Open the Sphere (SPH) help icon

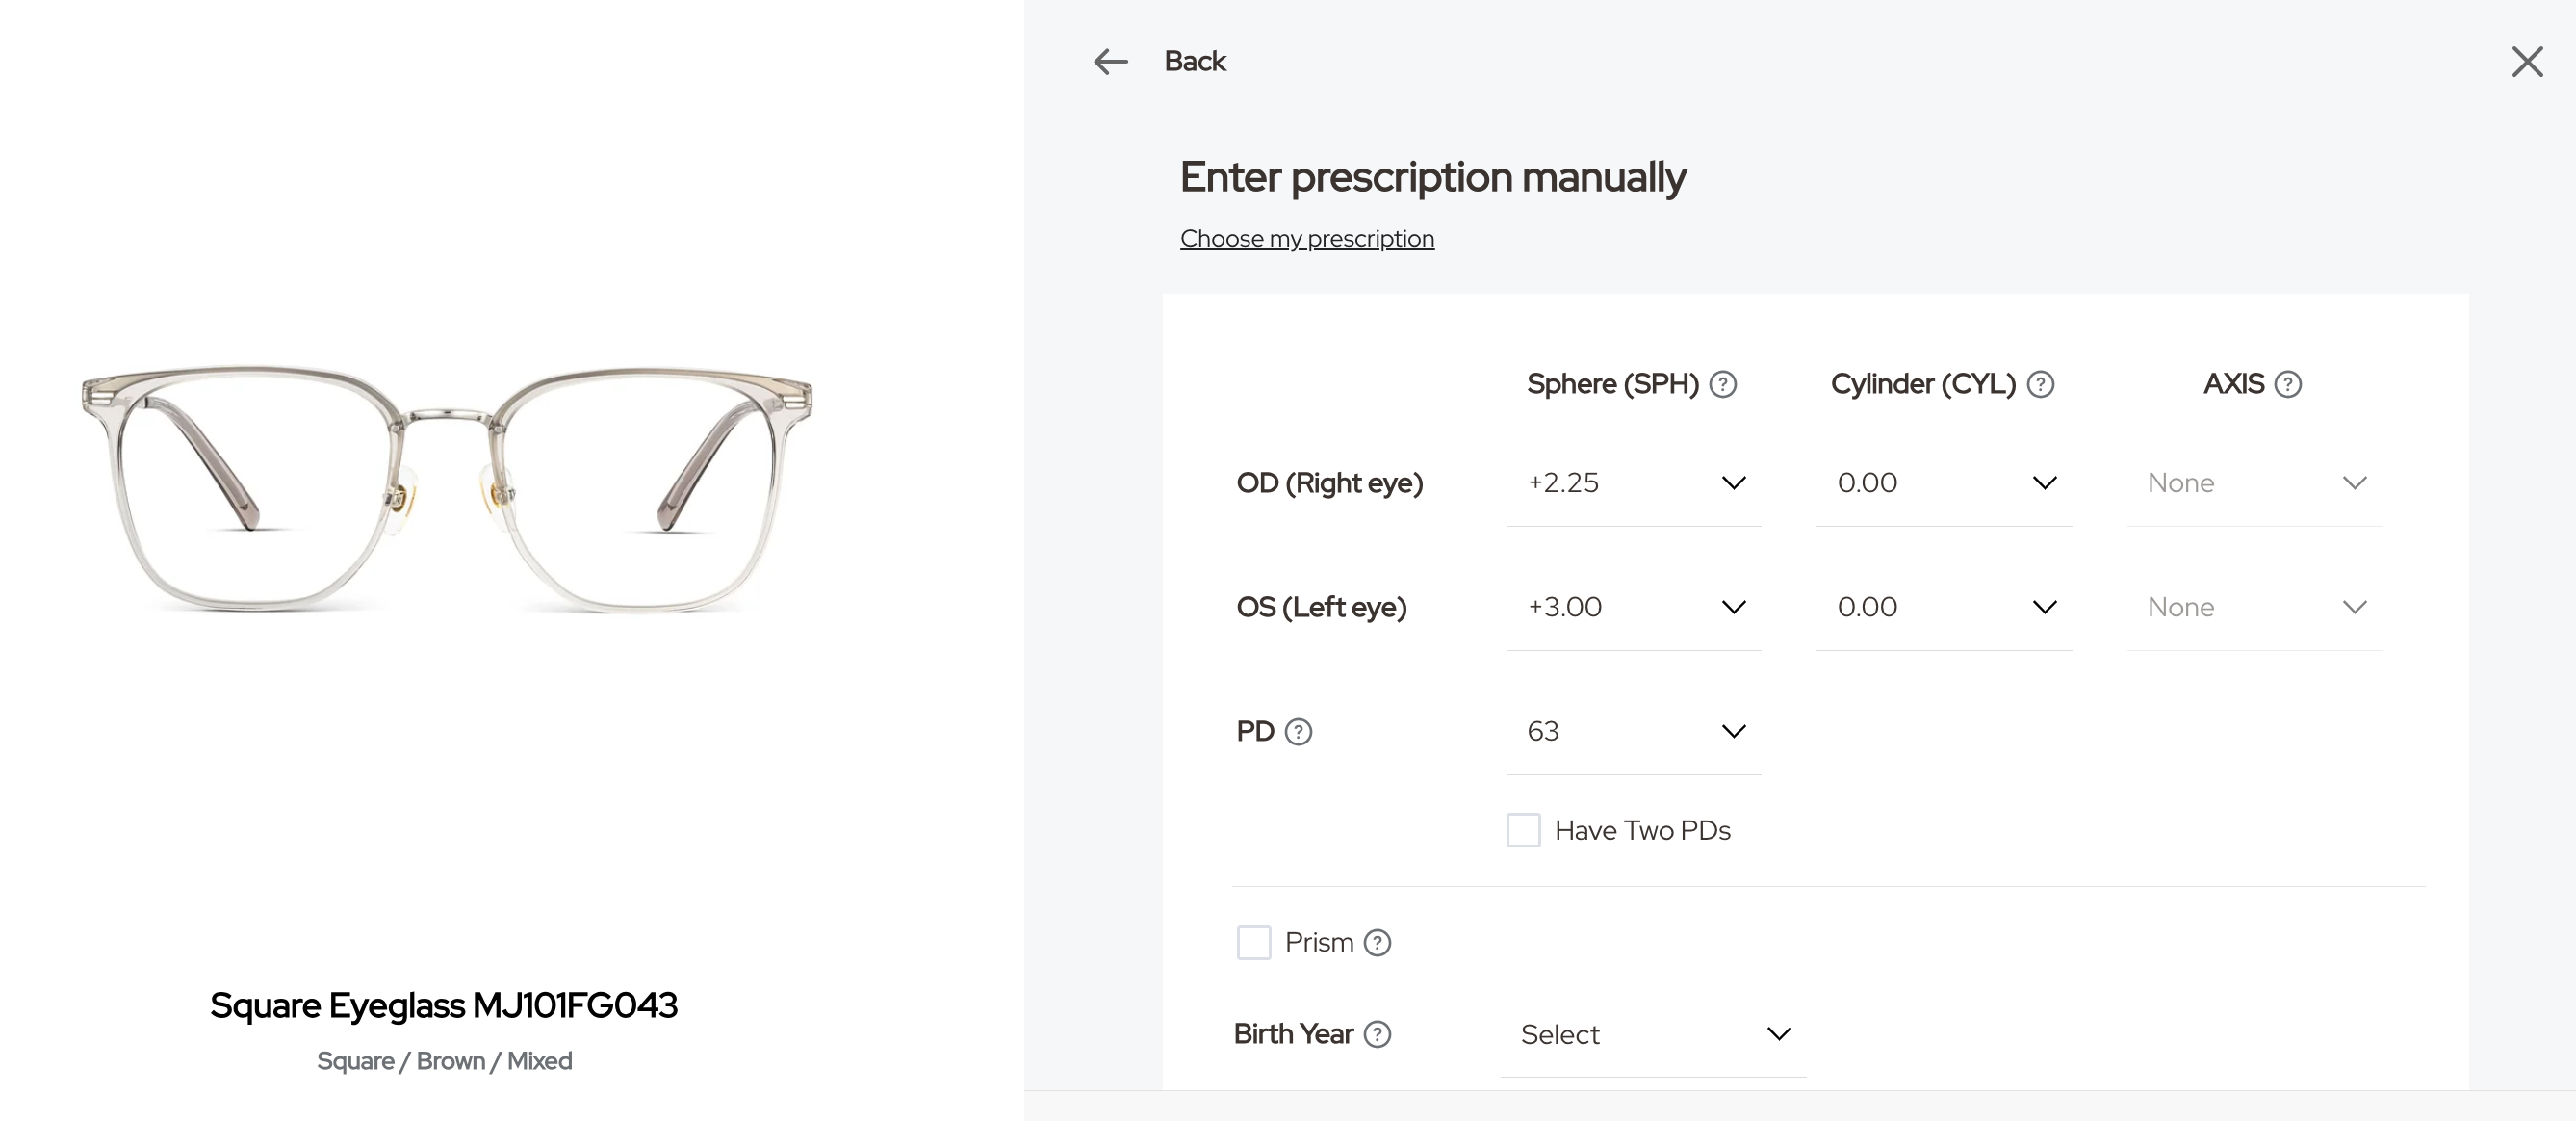pyautogui.click(x=1723, y=384)
